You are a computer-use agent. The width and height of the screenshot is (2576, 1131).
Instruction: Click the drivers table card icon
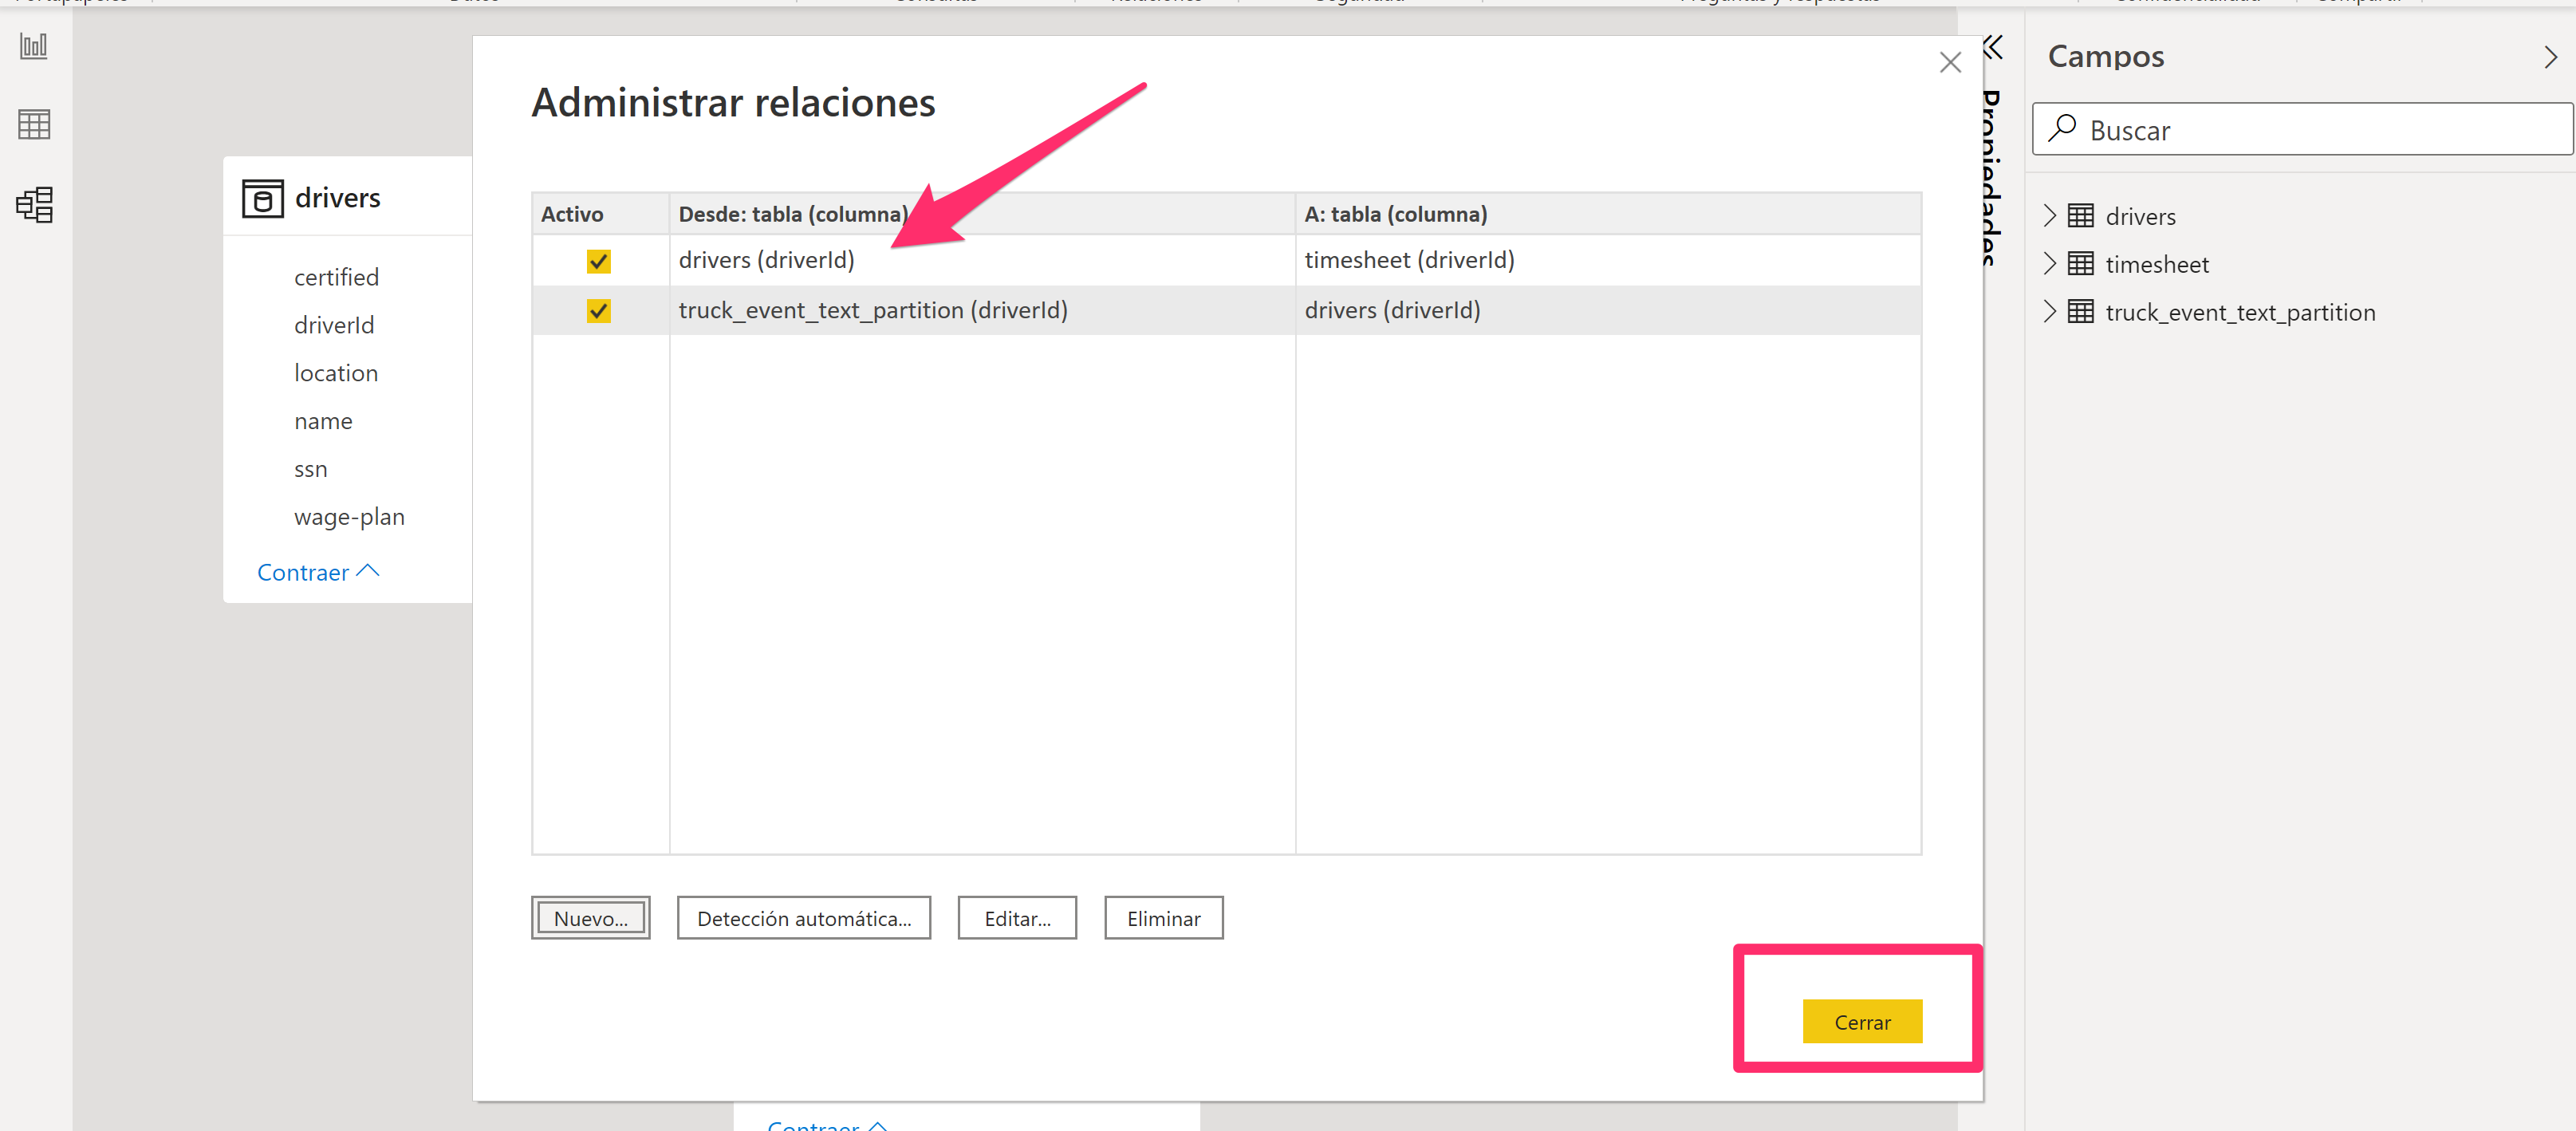coord(262,198)
